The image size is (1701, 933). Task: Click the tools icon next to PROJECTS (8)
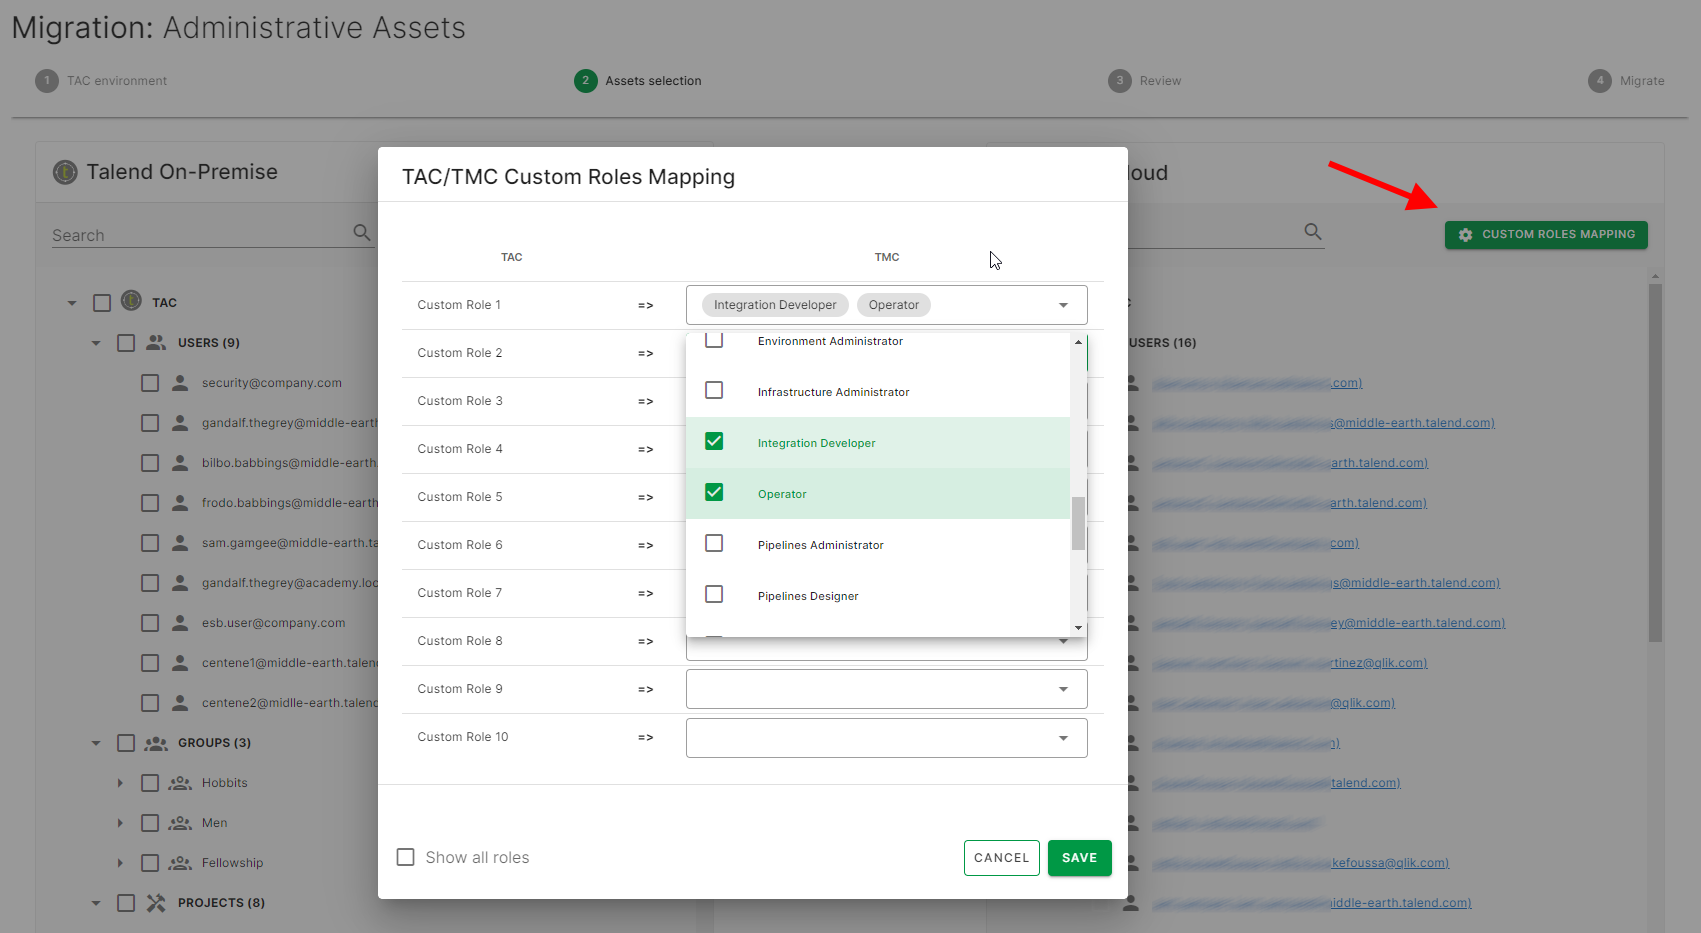click(156, 902)
